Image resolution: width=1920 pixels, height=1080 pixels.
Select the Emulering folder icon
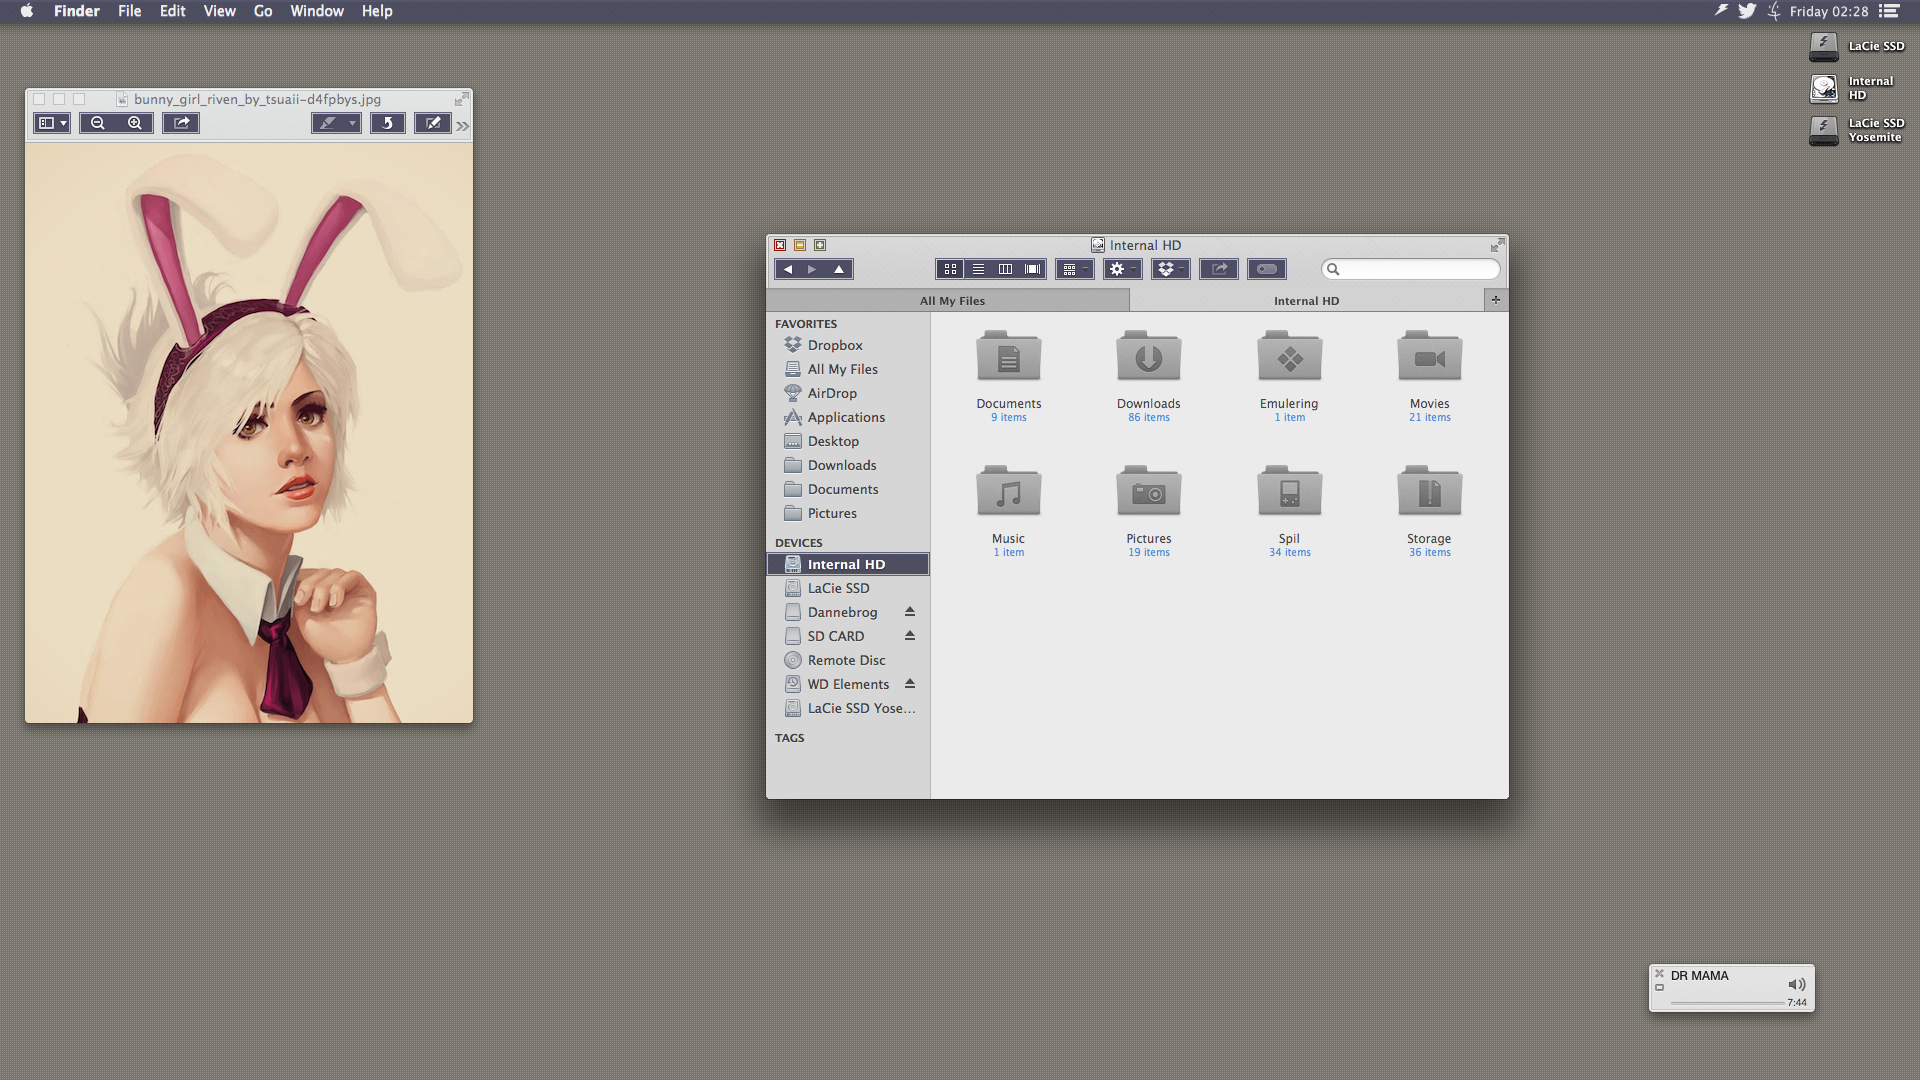coord(1289,357)
